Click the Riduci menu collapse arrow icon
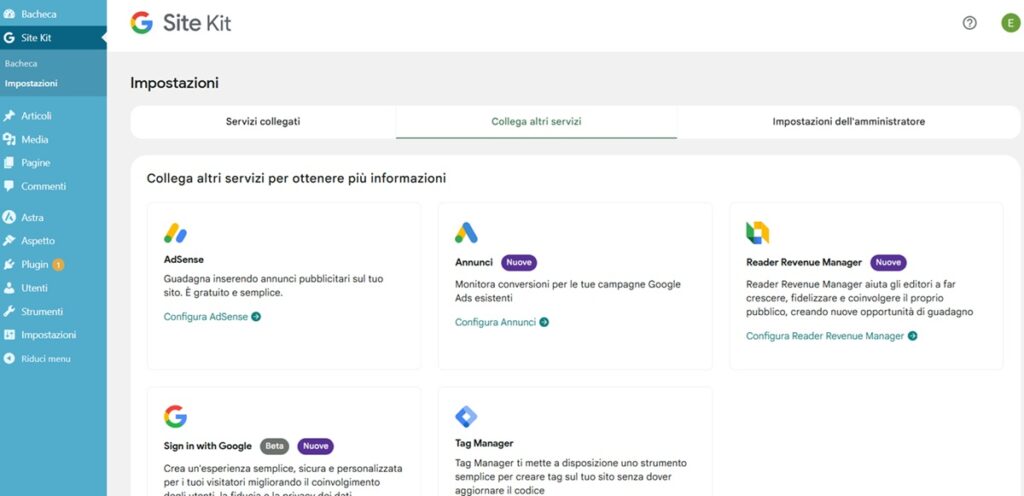 click(x=9, y=358)
